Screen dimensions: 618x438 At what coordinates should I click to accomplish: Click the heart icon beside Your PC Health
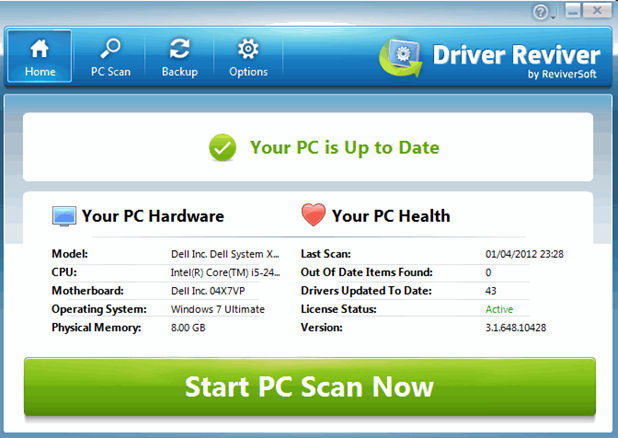[x=314, y=214]
